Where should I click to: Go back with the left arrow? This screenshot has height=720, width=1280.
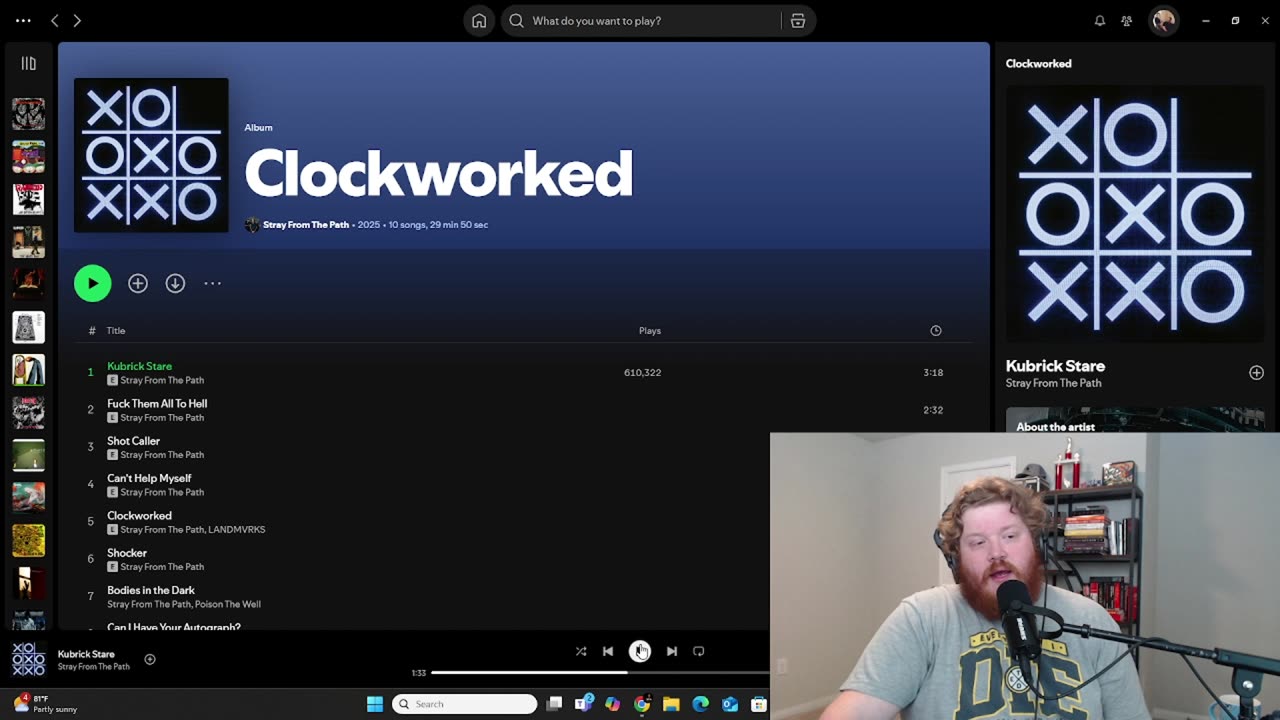(x=55, y=21)
